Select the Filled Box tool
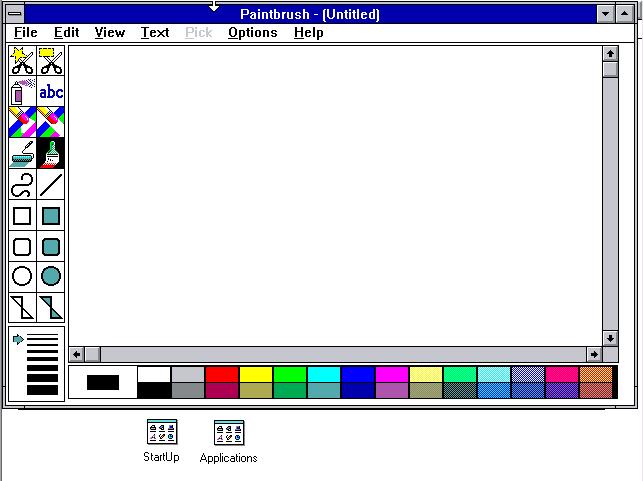 51,216
